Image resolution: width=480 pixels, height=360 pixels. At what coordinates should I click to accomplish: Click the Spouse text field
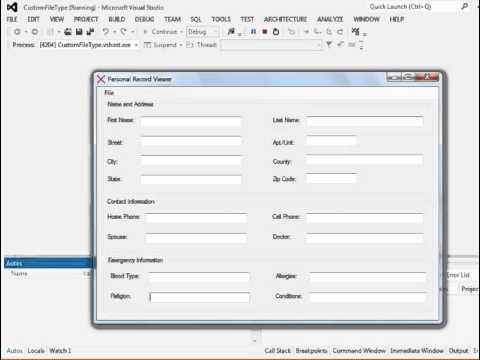196,238
